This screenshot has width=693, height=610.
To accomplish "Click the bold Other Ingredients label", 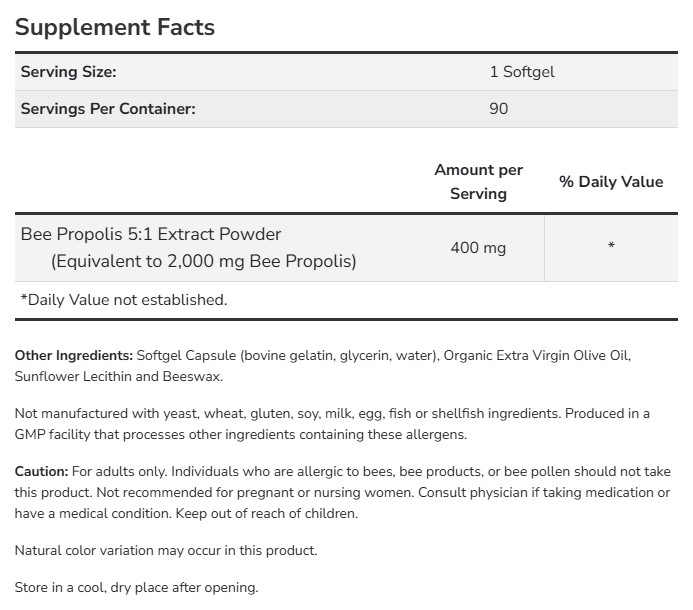I will tap(74, 355).
